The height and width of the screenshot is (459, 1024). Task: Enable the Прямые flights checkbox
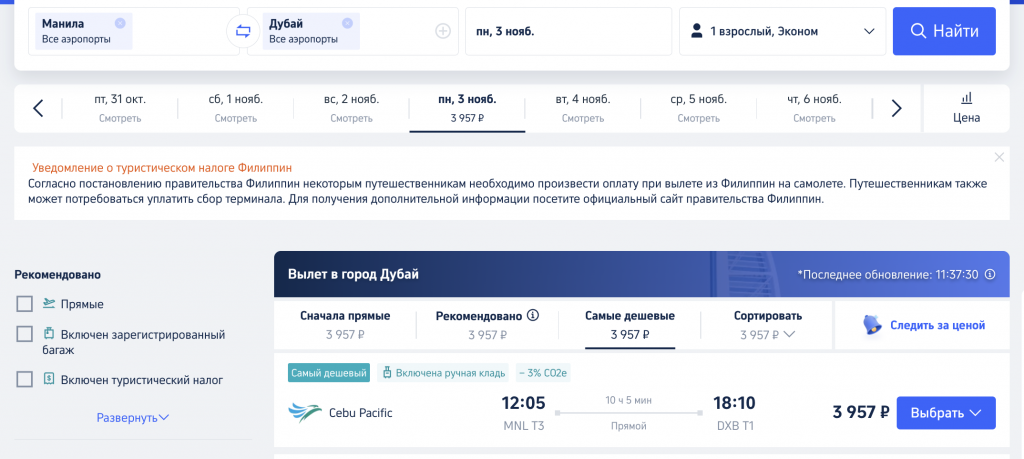pyautogui.click(x=24, y=304)
